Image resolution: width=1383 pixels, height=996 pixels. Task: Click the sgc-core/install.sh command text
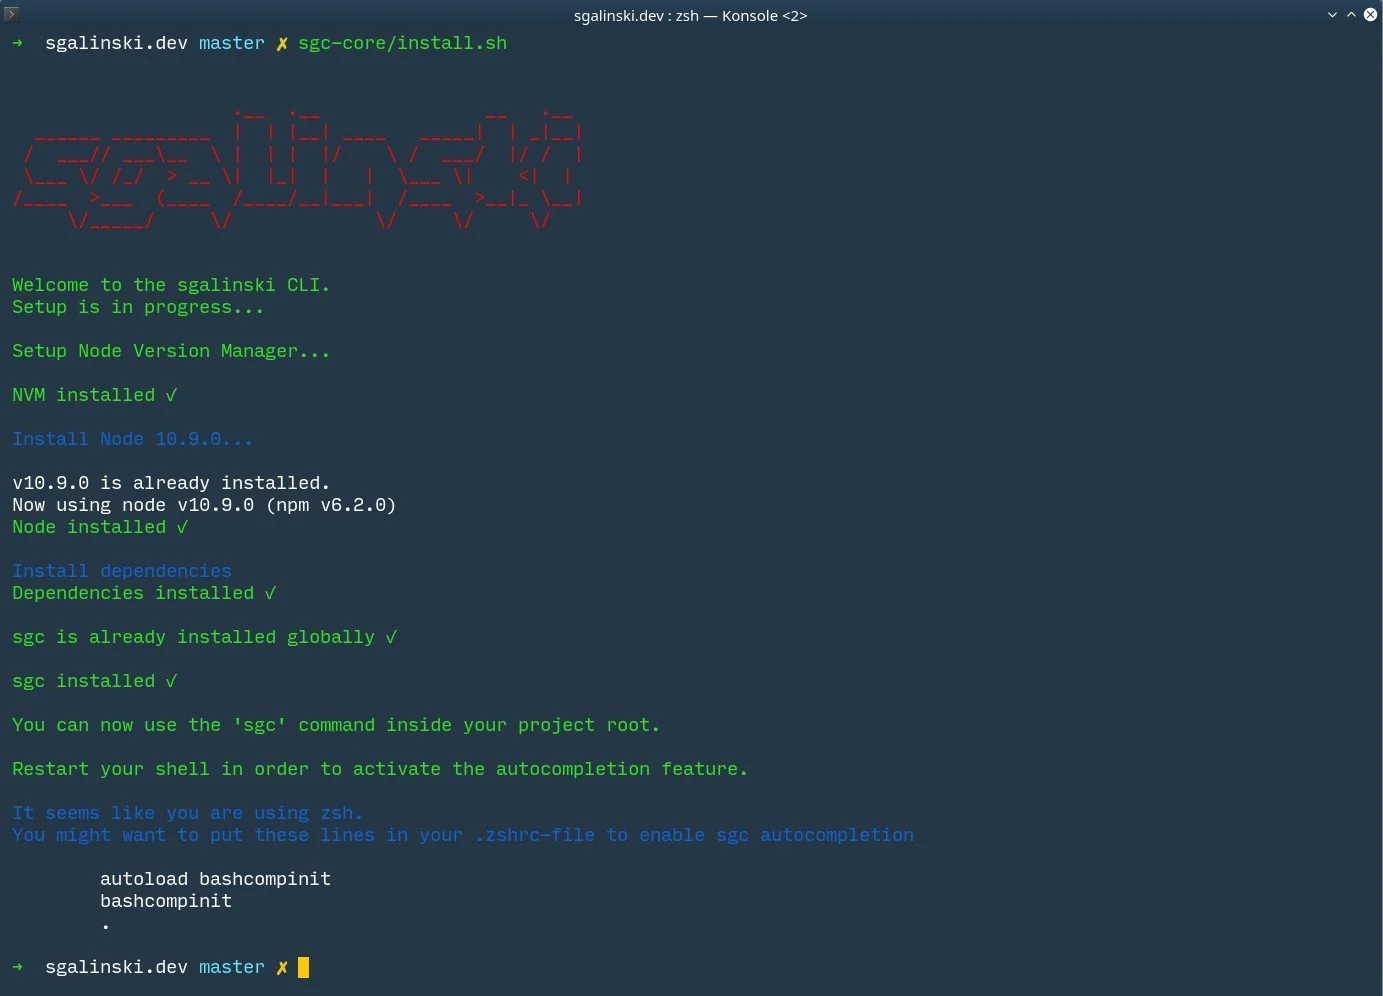(x=402, y=43)
